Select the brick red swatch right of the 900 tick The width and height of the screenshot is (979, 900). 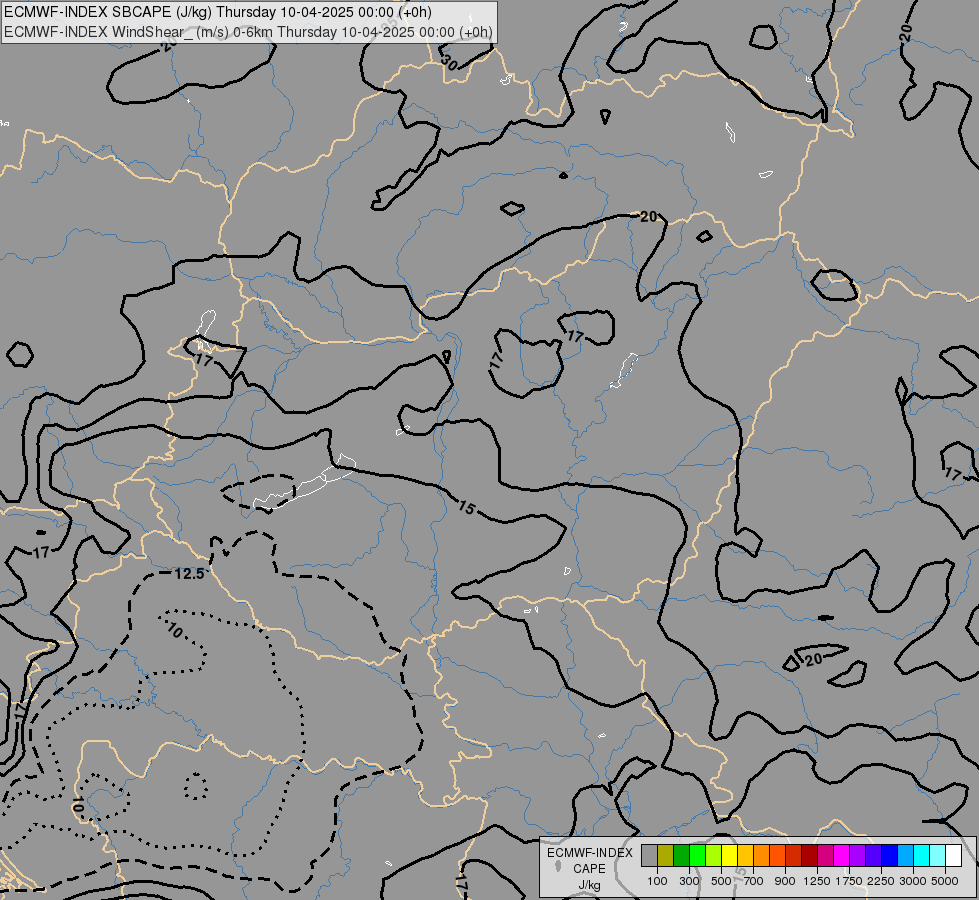click(794, 856)
